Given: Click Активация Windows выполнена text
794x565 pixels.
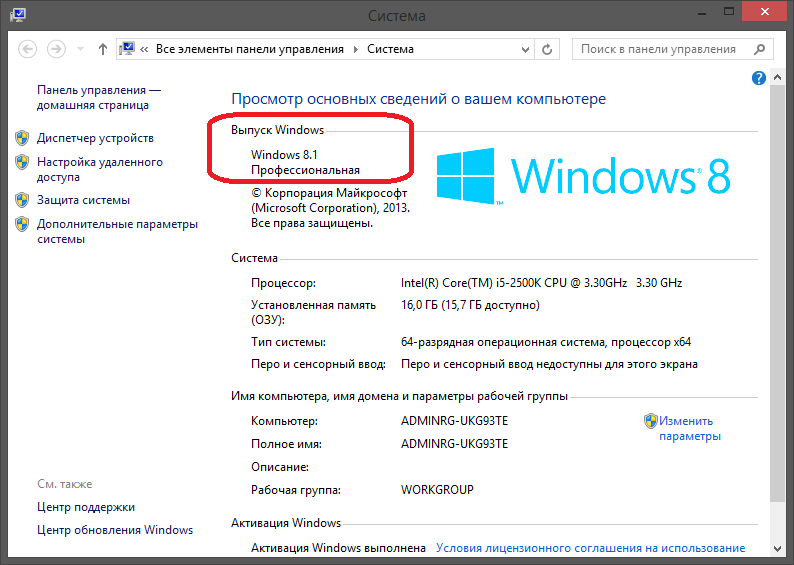Looking at the screenshot, I should (x=338, y=548).
